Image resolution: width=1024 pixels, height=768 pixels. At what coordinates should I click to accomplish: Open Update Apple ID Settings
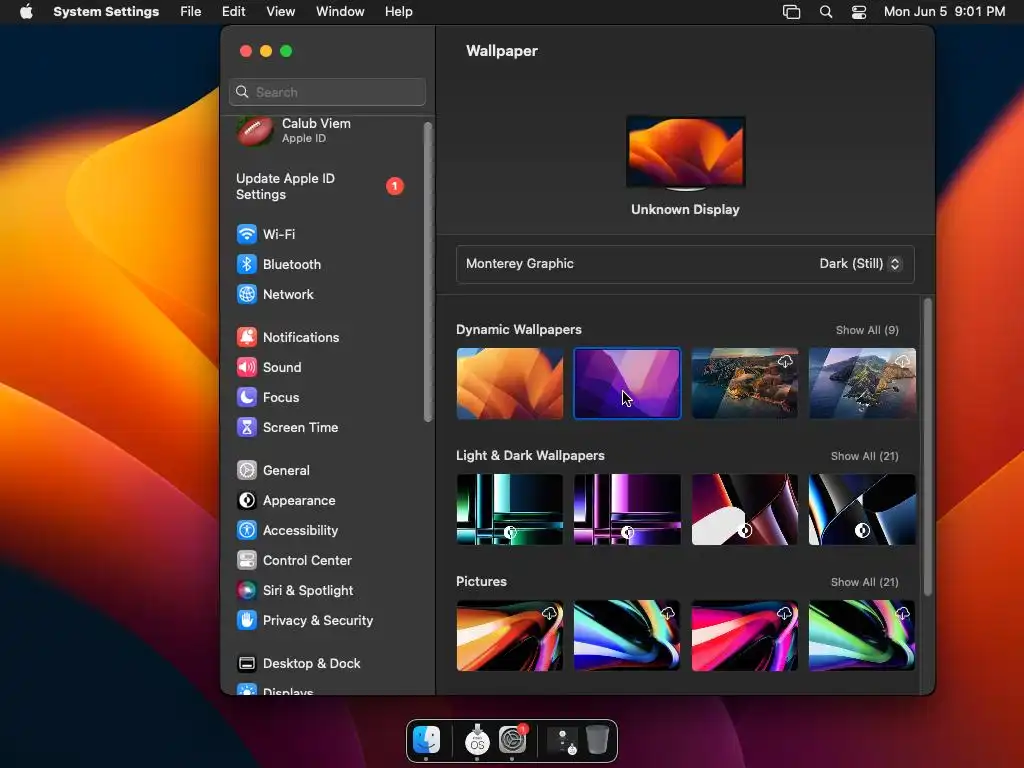tap(320, 186)
